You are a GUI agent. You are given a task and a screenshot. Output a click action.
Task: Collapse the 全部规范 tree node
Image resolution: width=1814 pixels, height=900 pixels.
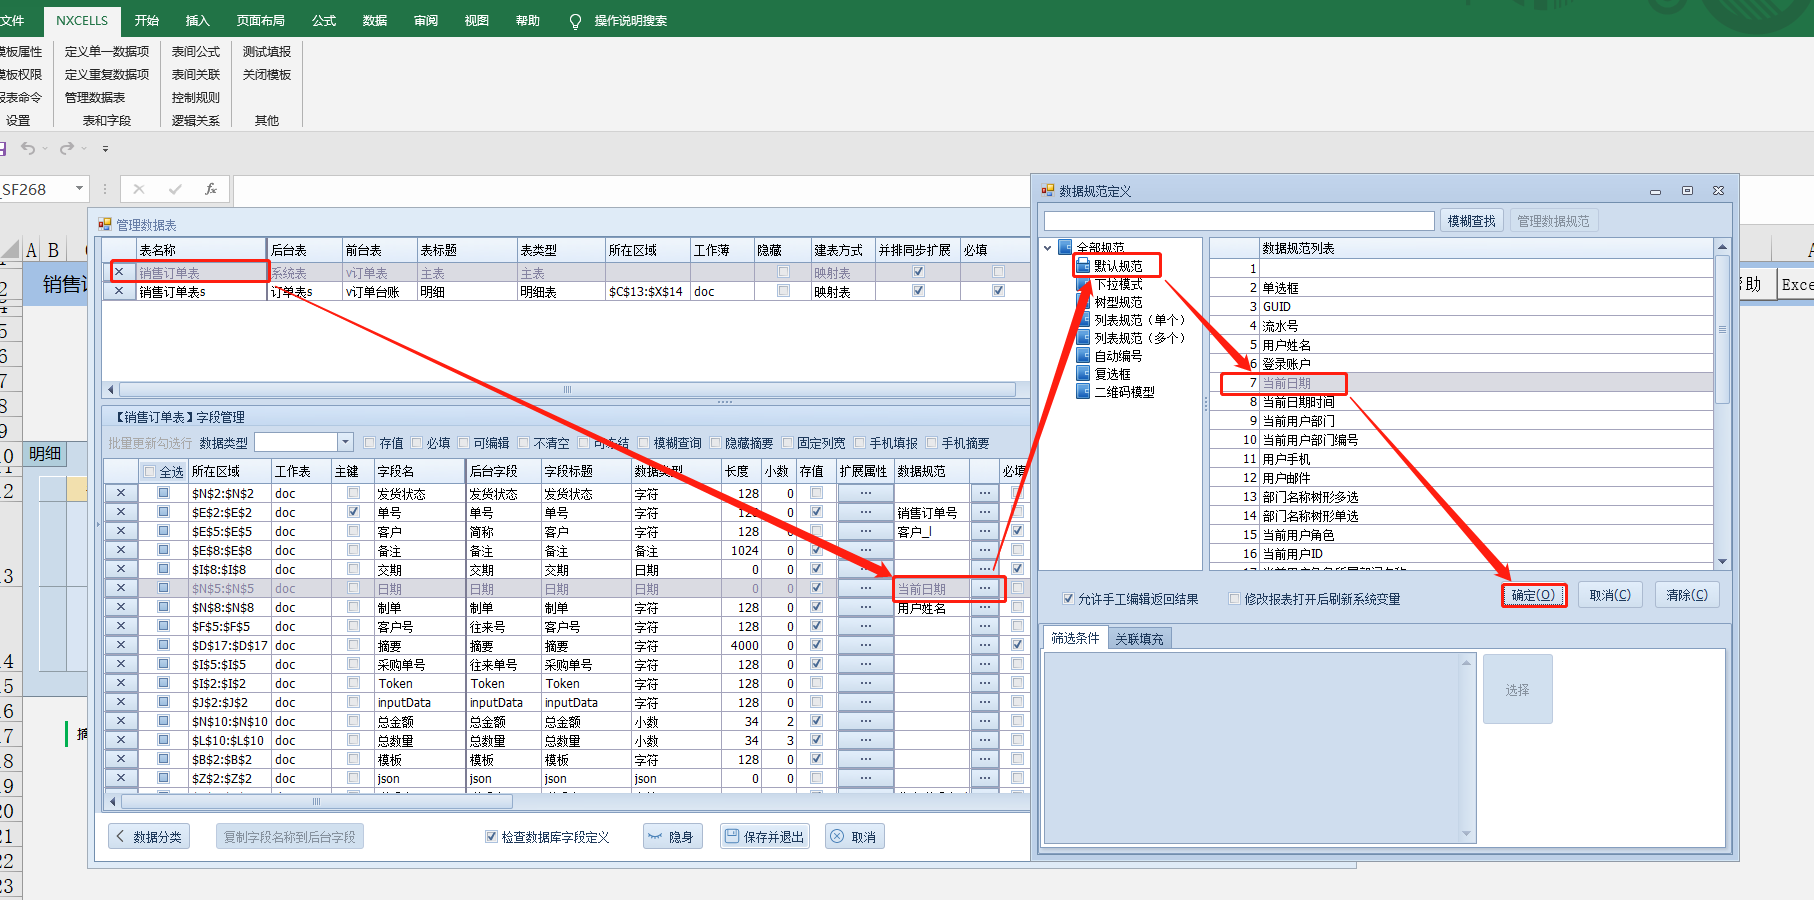(1047, 248)
